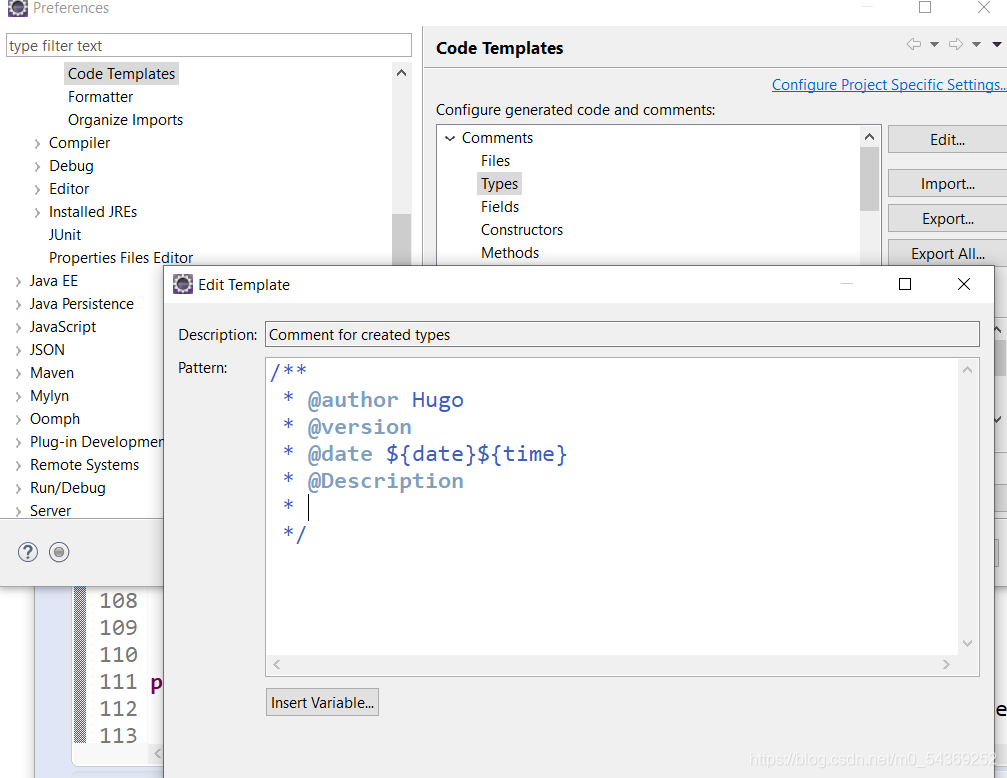Expand the Remote Systems node
Screen dimensions: 1007x778
click(x=18, y=466)
